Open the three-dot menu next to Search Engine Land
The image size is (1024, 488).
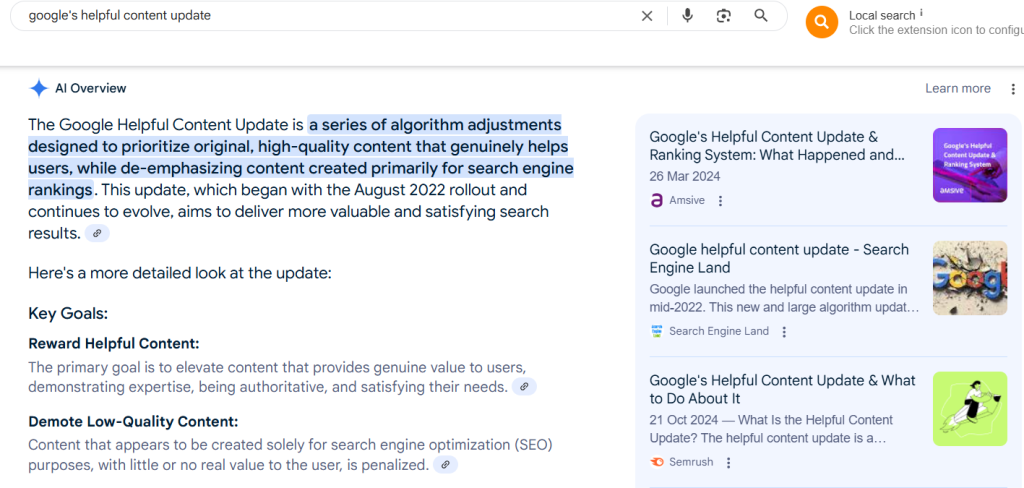[784, 332]
